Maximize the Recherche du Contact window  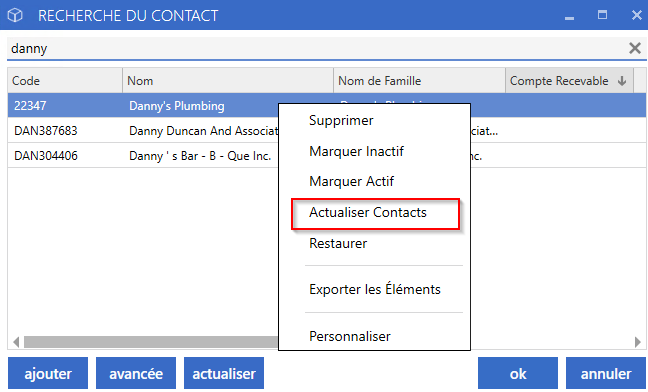(x=603, y=15)
